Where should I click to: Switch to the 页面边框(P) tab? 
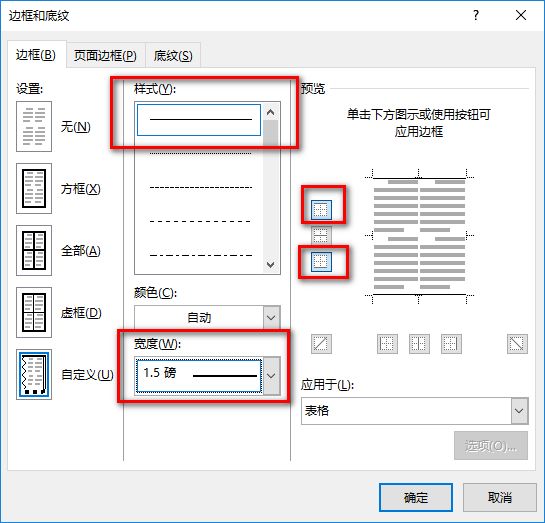pos(105,55)
